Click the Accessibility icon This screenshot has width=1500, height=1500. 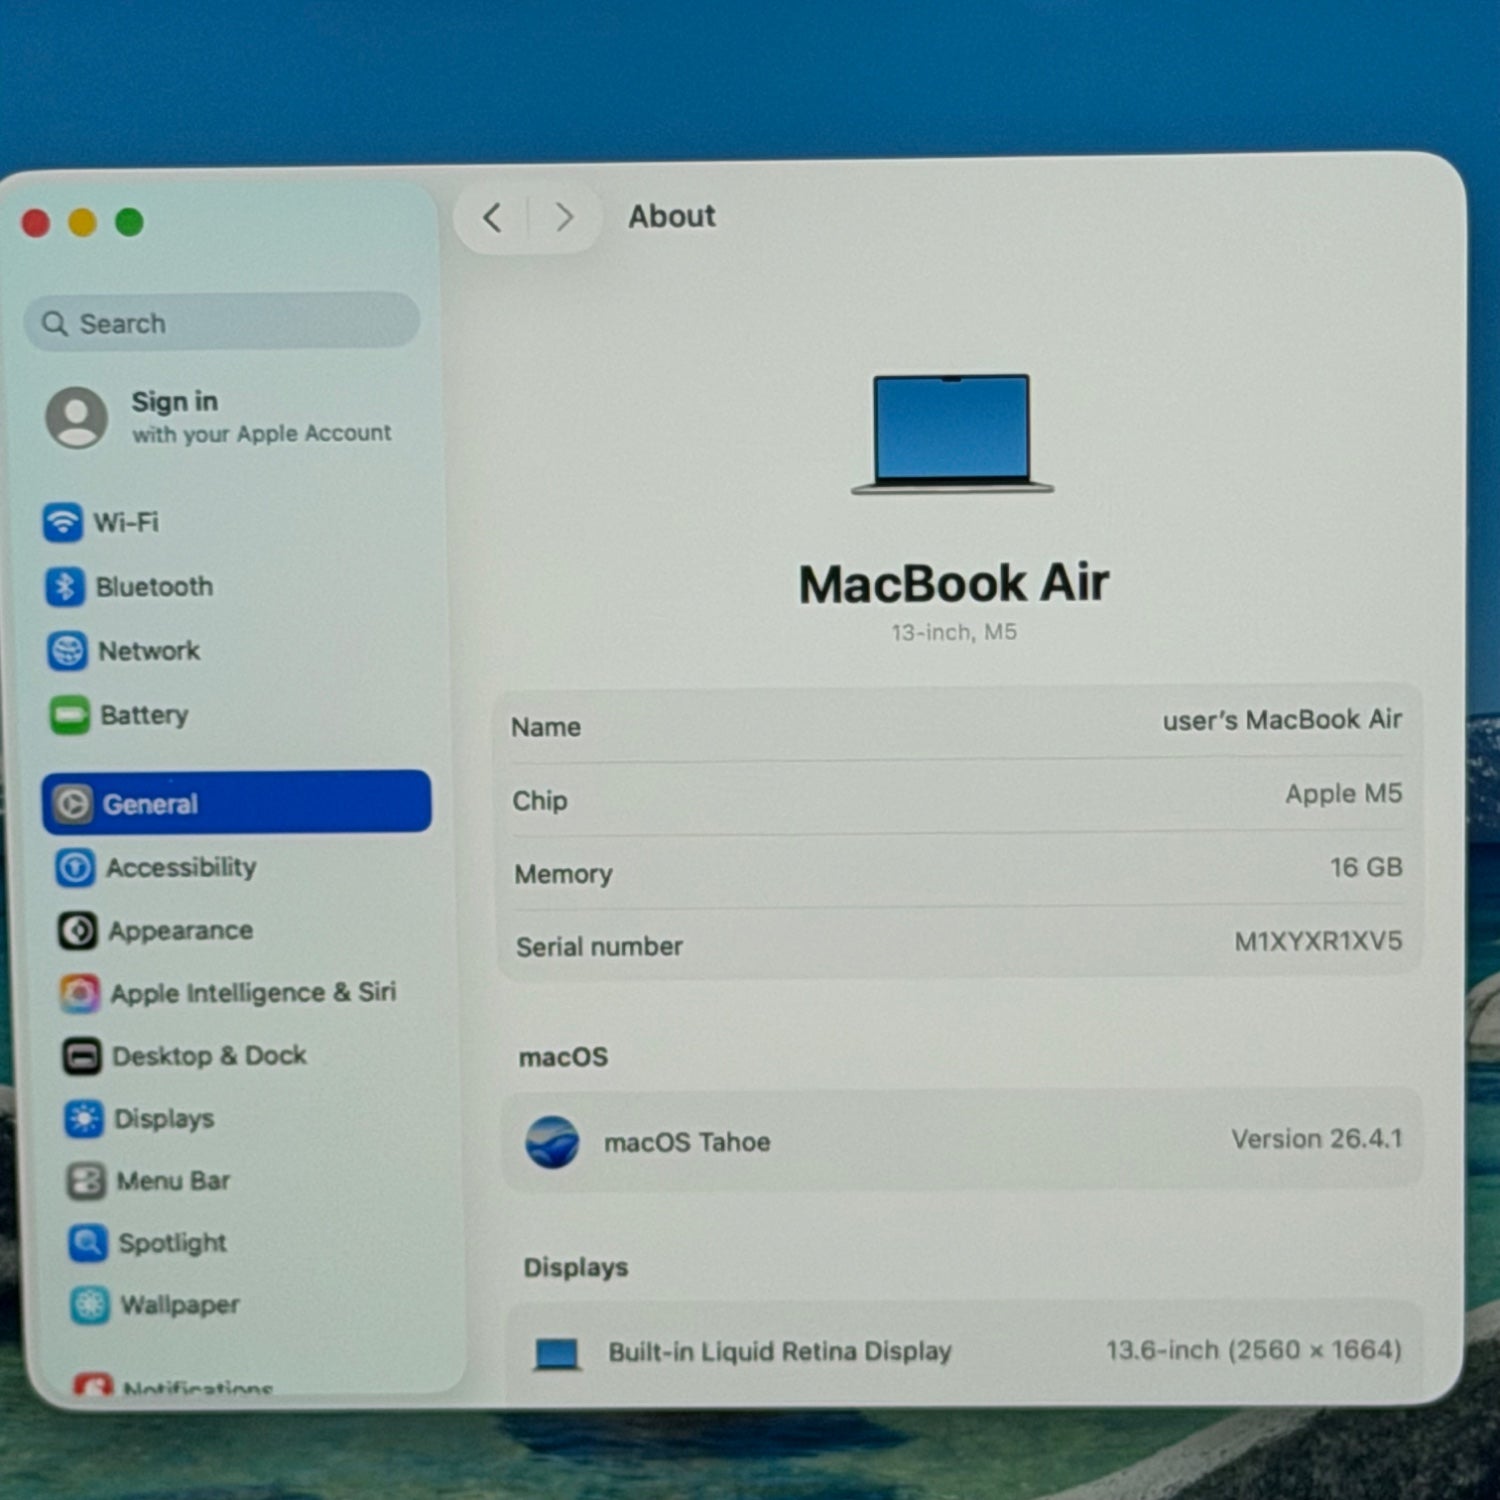[x=75, y=867]
